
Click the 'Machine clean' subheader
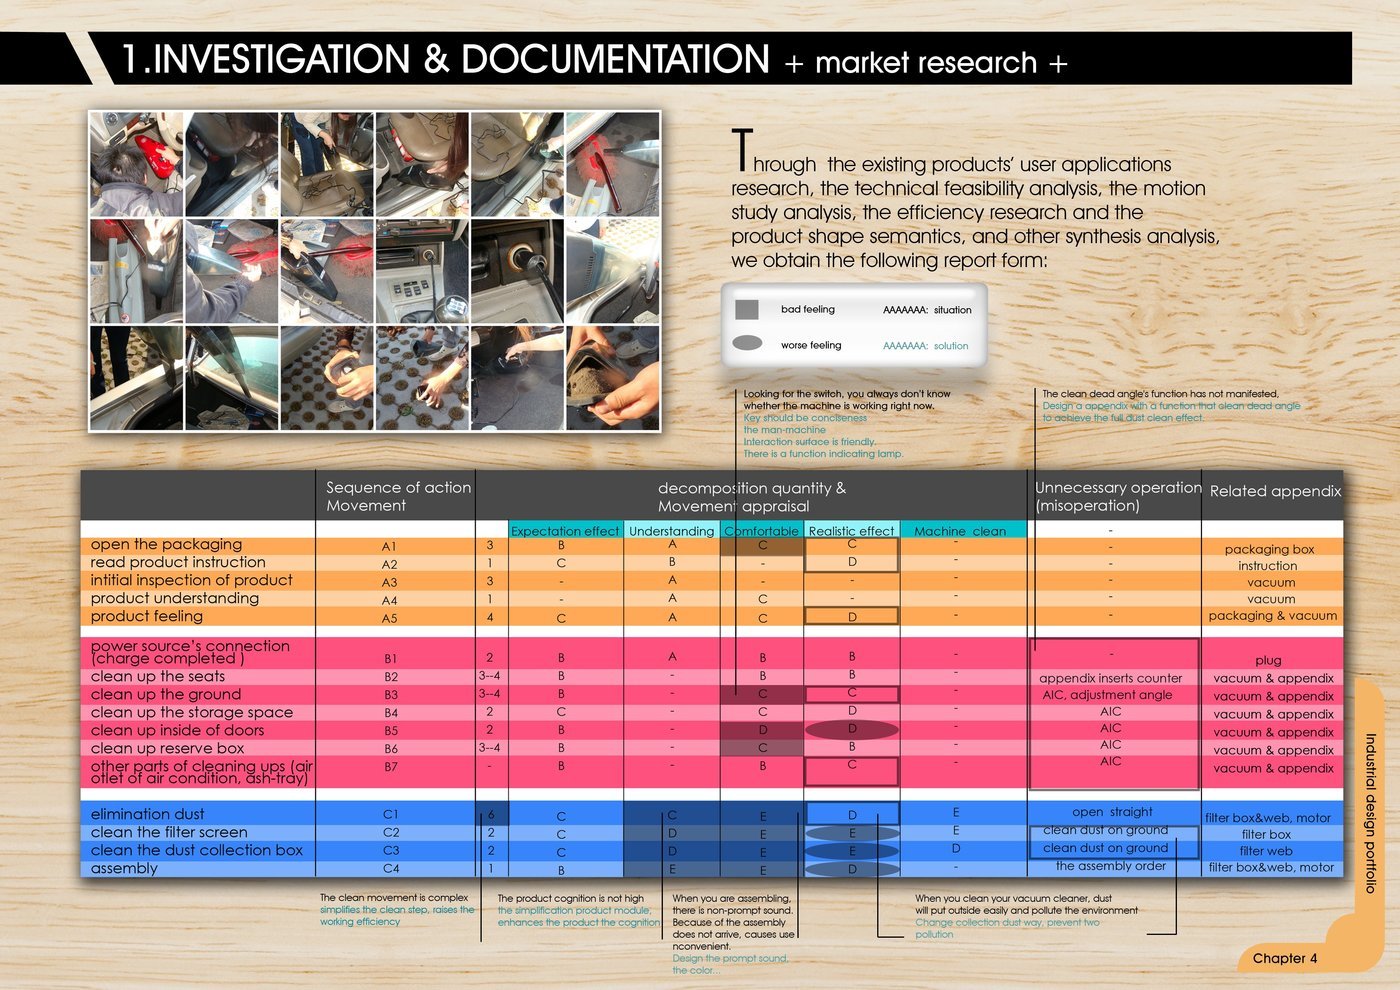[x=960, y=531]
